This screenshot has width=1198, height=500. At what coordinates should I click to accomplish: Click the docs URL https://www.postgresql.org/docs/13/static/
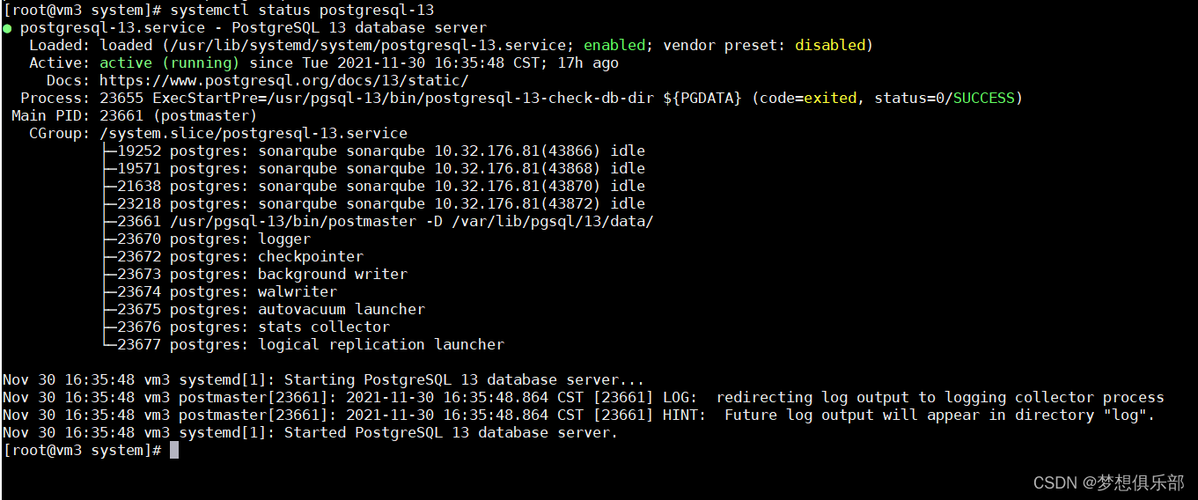pos(284,81)
